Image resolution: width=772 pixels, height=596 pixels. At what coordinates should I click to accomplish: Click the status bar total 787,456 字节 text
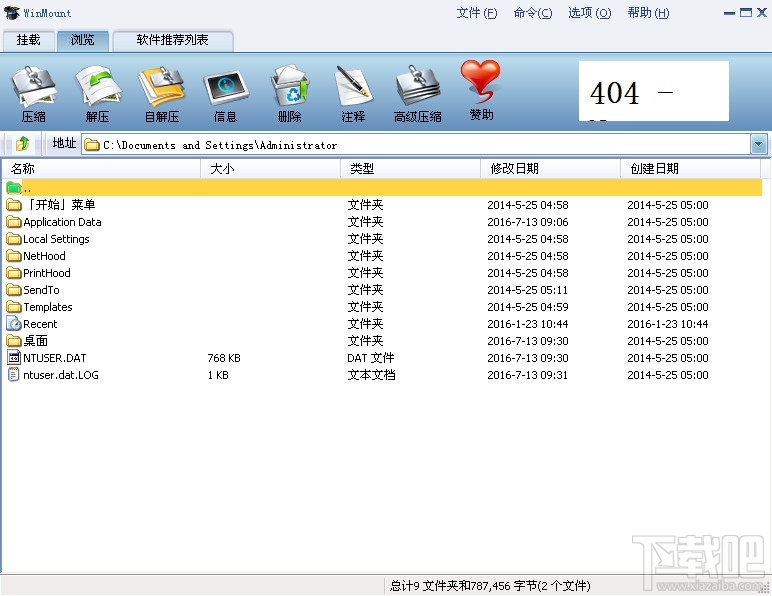coord(490,586)
